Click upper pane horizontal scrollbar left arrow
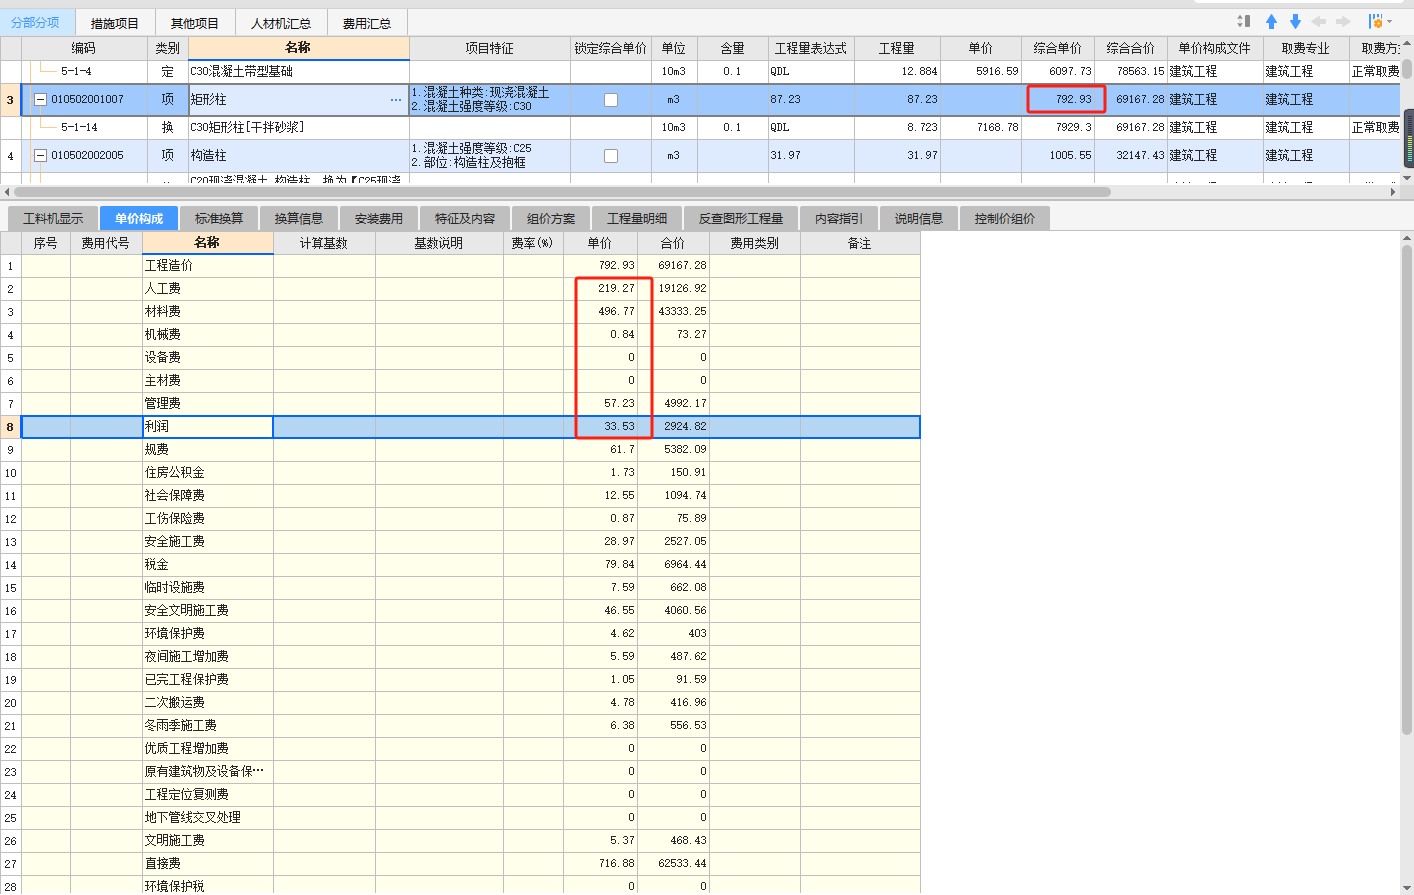 7,191
